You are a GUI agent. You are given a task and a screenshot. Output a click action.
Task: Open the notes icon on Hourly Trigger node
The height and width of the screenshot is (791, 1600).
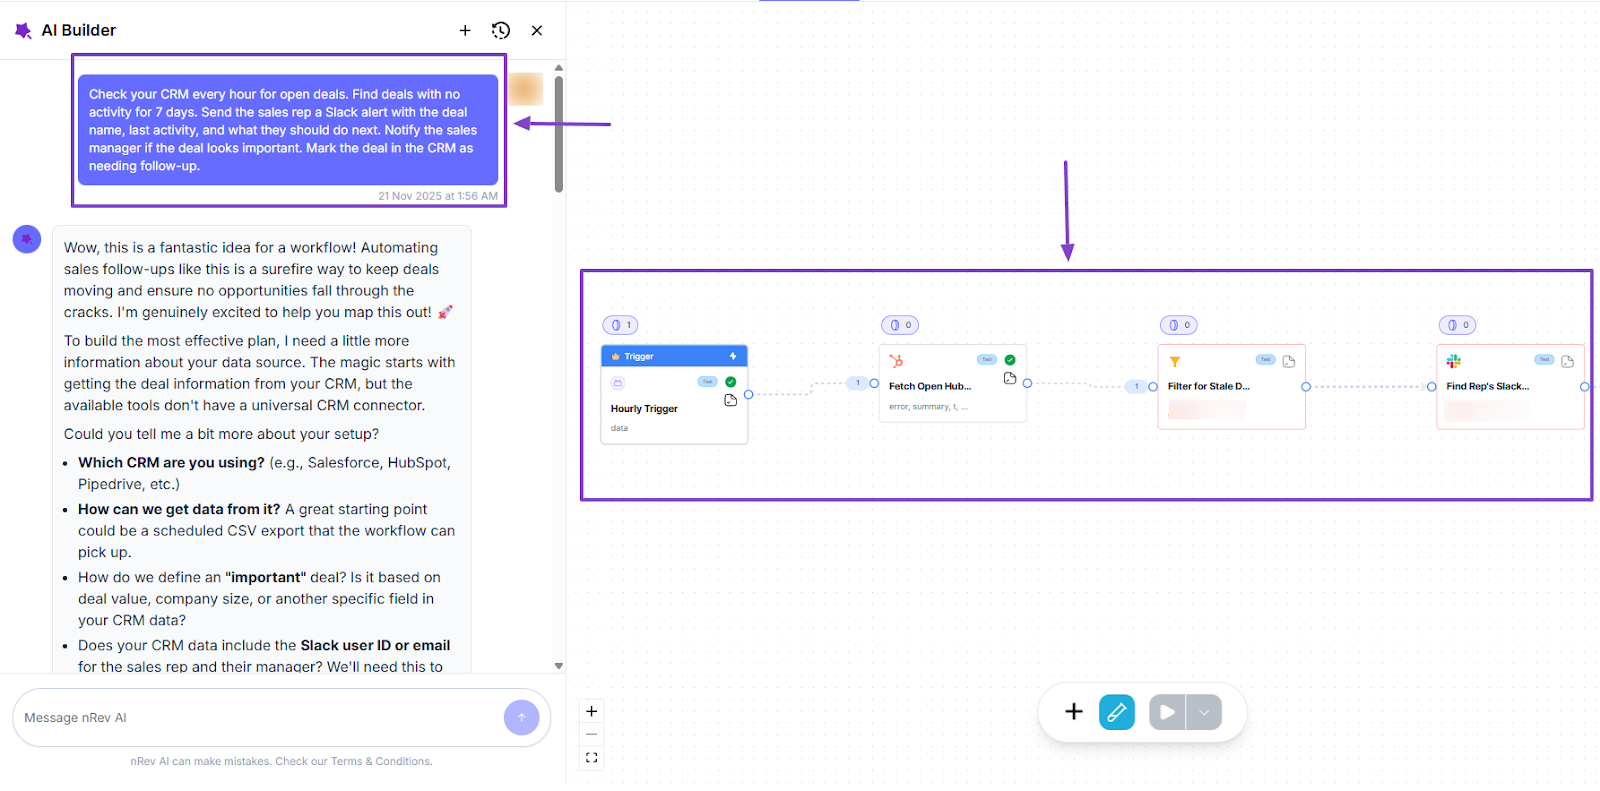pos(731,400)
